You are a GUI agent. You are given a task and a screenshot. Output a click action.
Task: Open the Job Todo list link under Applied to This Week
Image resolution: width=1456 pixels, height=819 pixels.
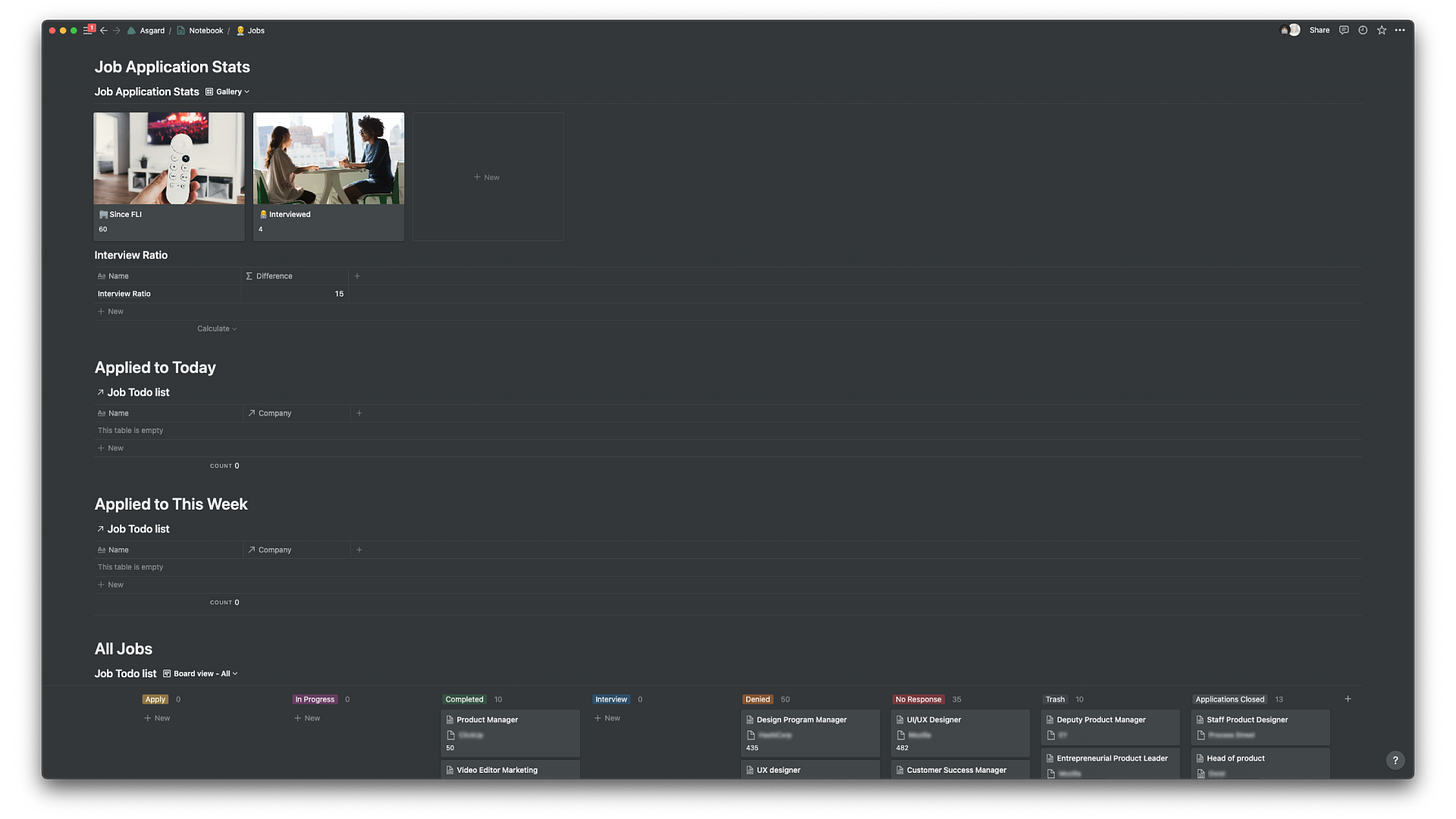point(133,529)
